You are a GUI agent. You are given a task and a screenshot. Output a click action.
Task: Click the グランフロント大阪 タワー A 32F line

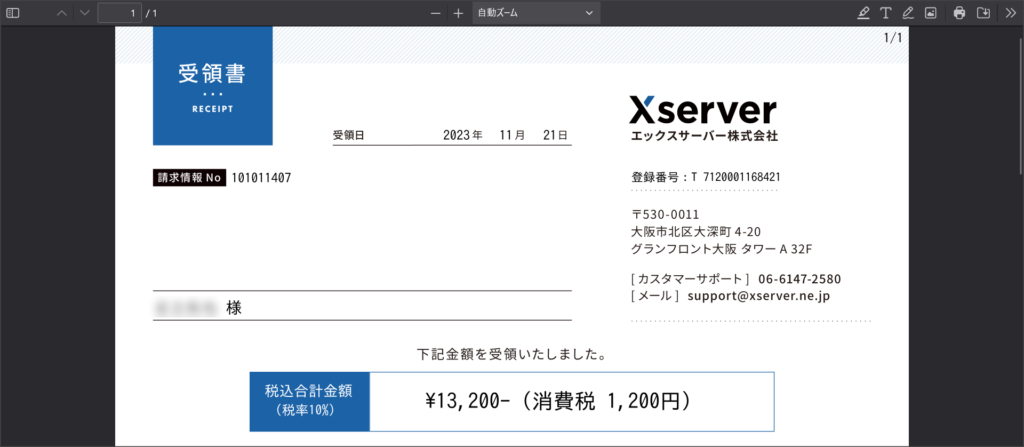(x=721, y=248)
